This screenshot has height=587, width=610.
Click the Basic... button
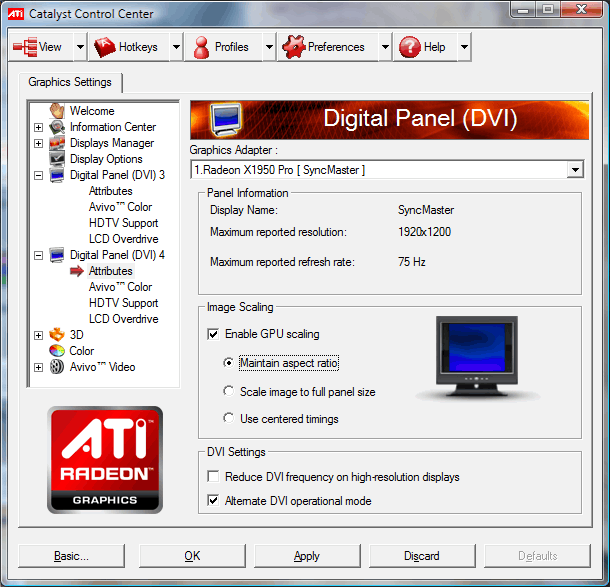(72, 556)
